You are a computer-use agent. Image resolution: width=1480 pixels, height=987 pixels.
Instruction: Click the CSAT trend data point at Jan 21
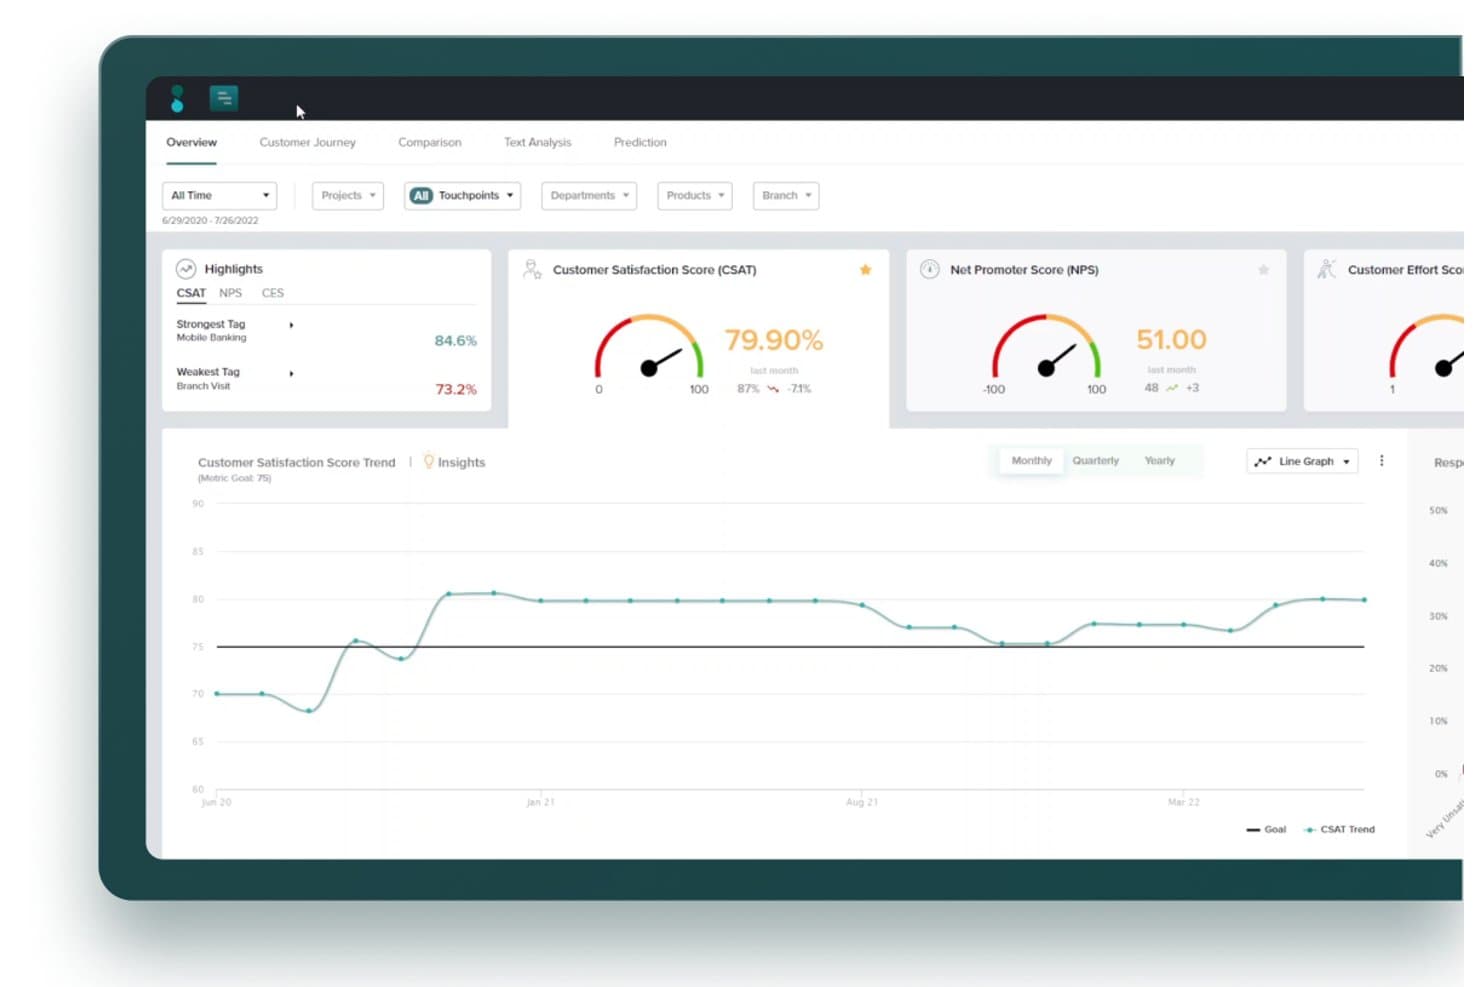pos(540,601)
